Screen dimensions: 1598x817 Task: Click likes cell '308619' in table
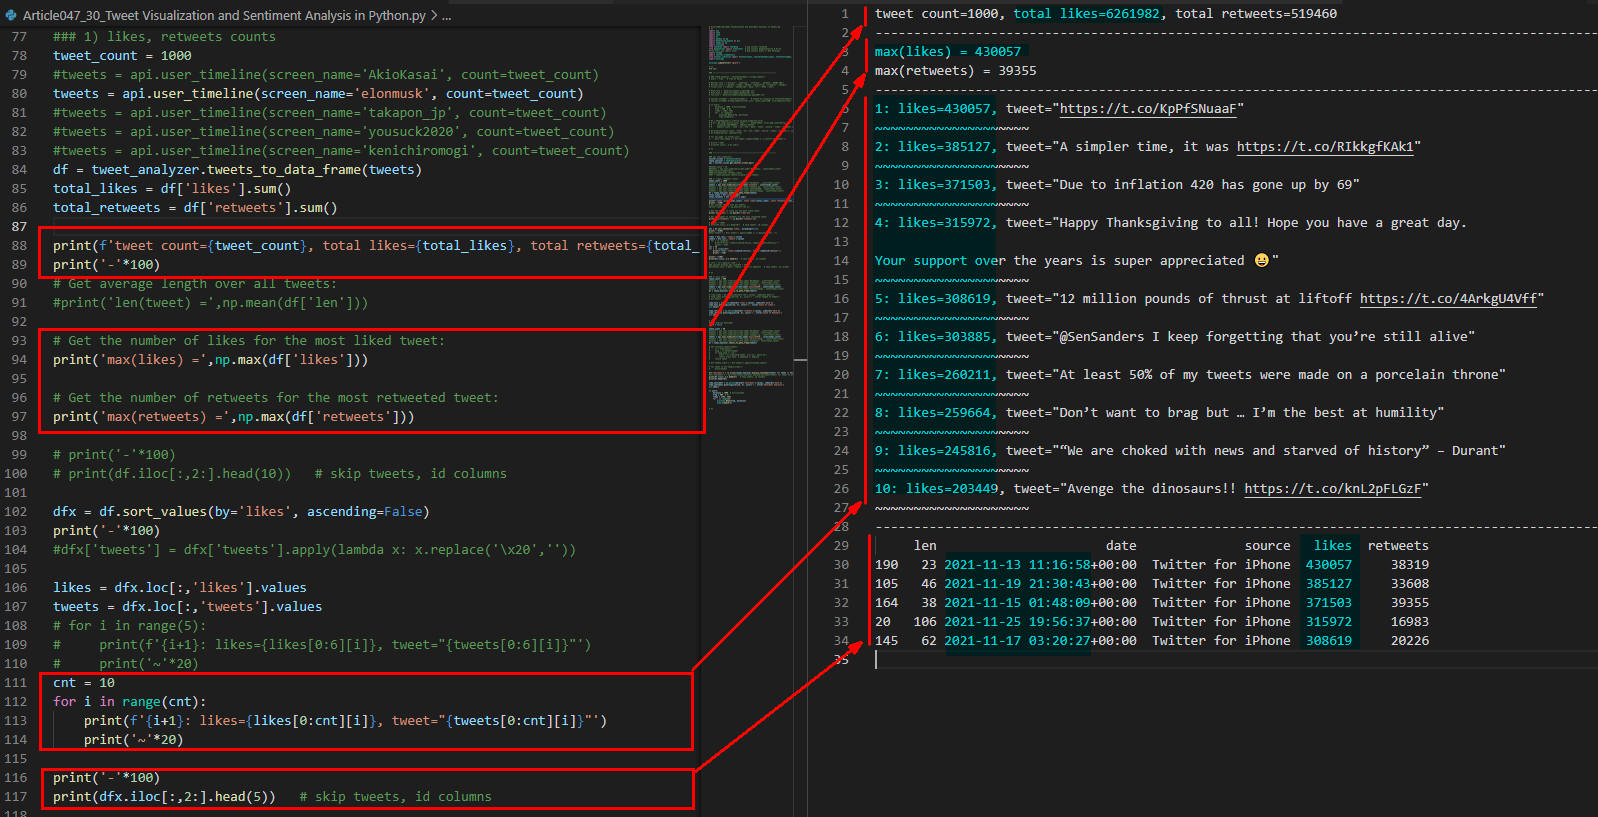coord(1329,640)
